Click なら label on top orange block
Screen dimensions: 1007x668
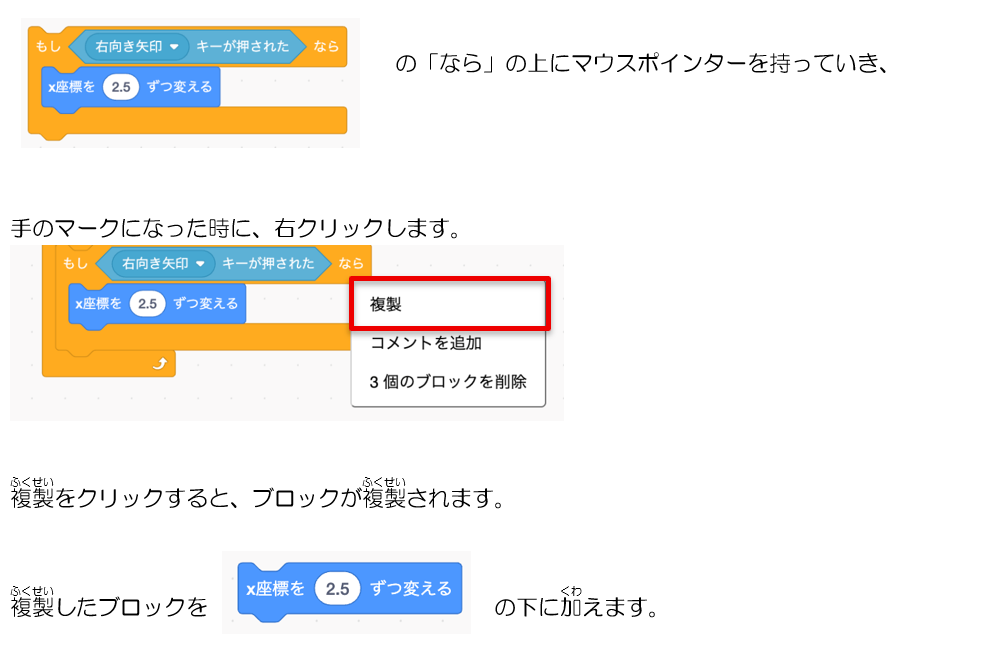(x=326, y=46)
